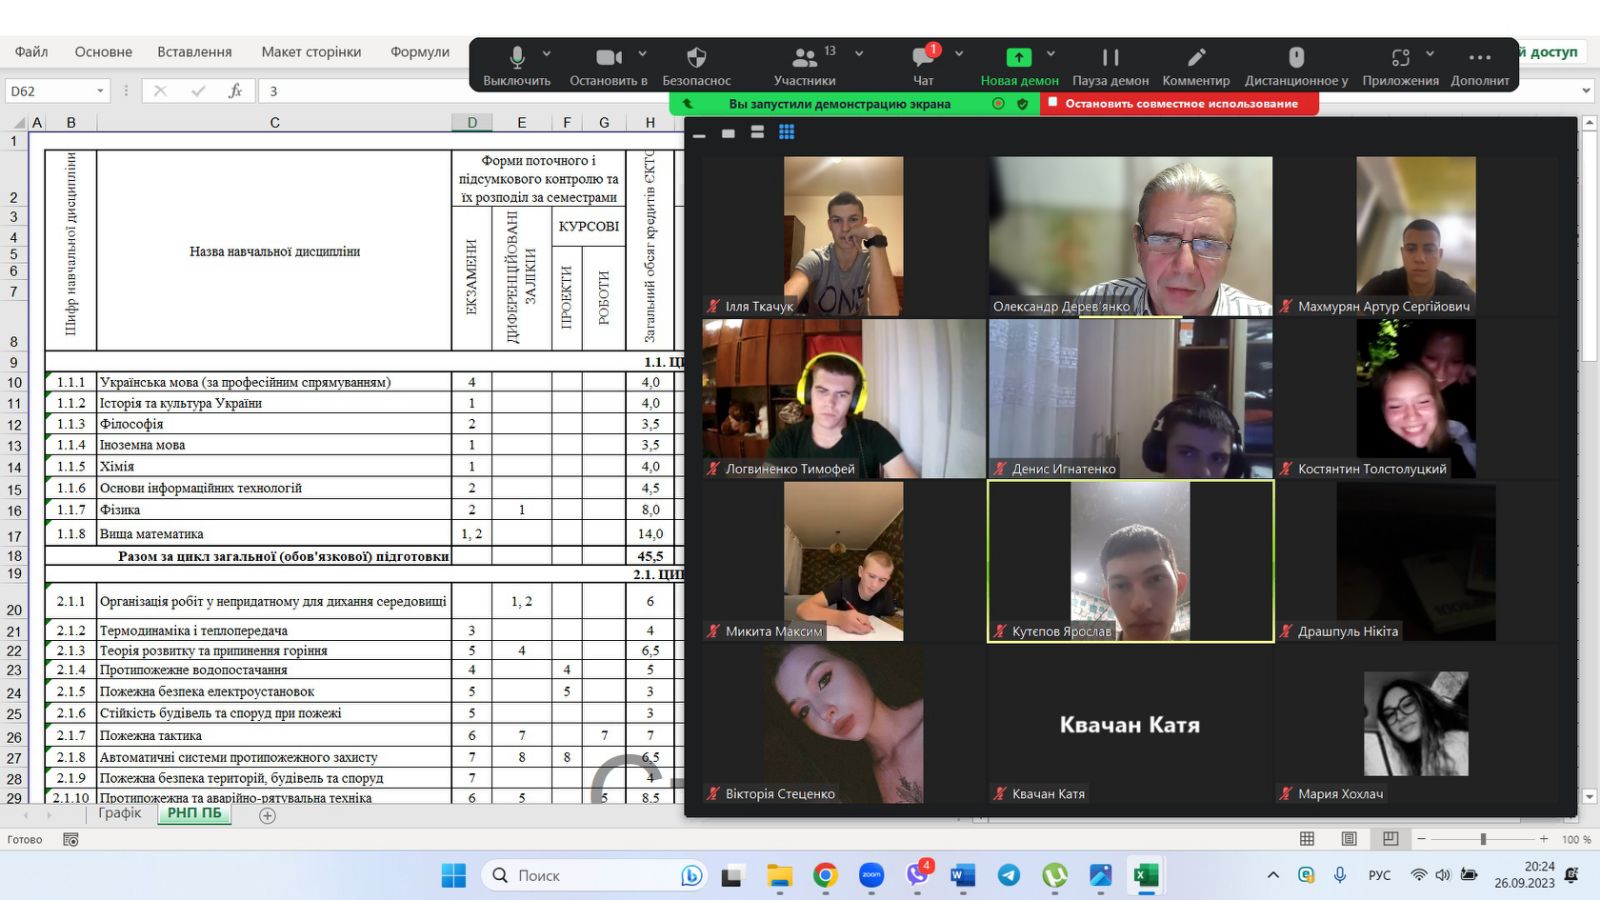Open the Формули ribbon tab
The width and height of the screenshot is (1600, 900).
tap(420, 52)
